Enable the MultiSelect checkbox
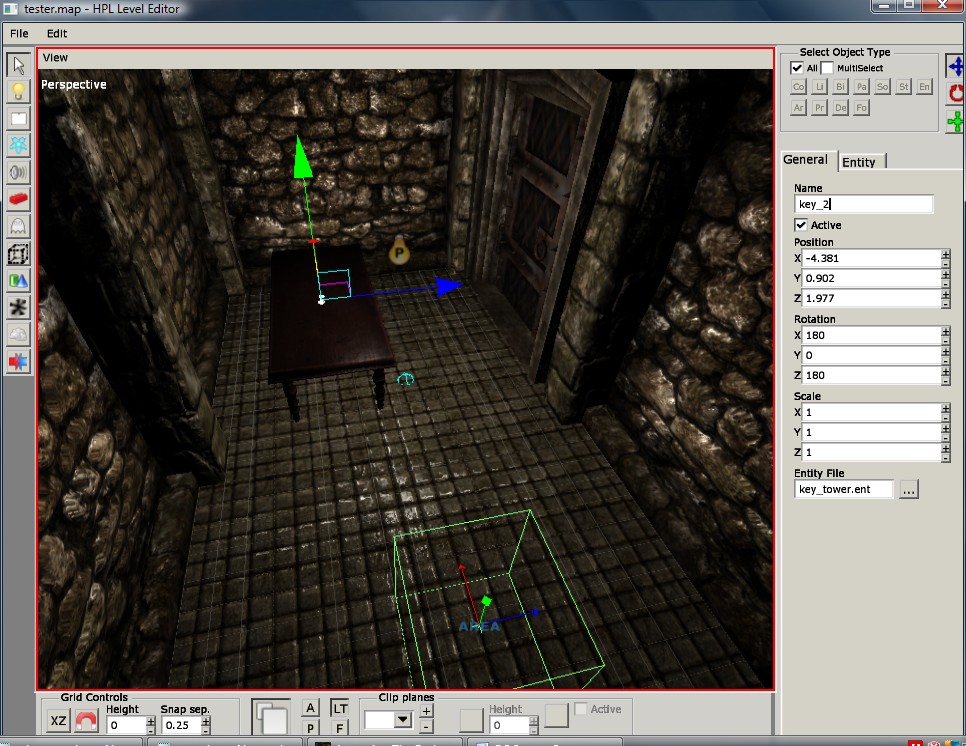 tap(827, 68)
